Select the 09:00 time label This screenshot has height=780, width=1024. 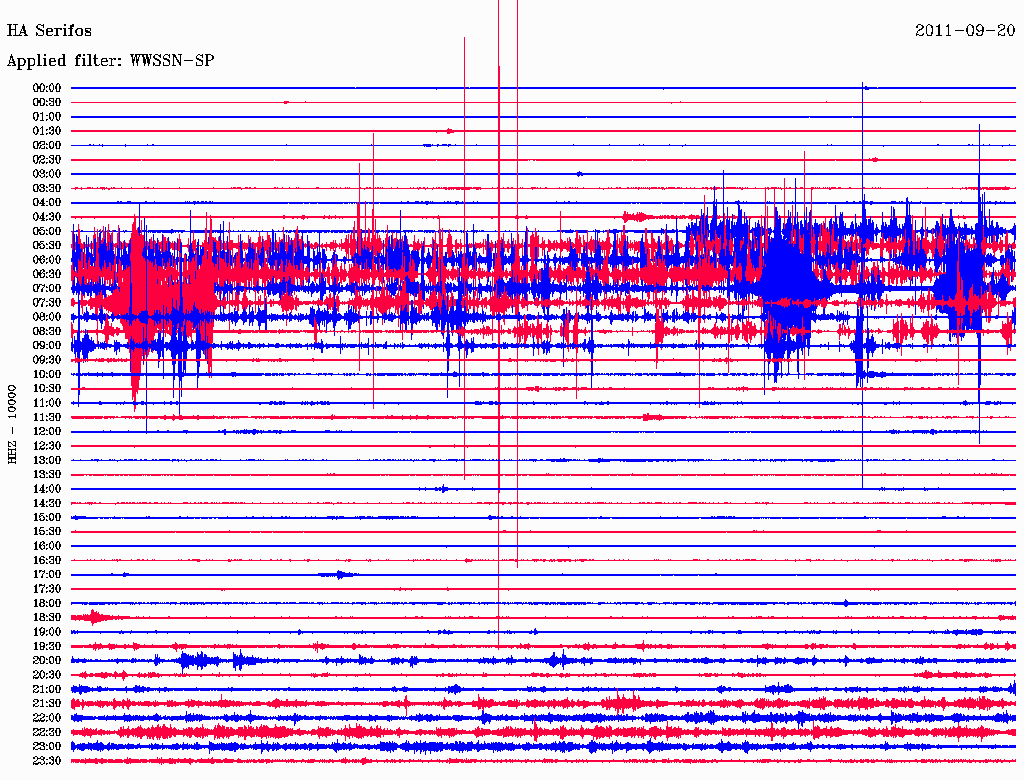click(47, 346)
